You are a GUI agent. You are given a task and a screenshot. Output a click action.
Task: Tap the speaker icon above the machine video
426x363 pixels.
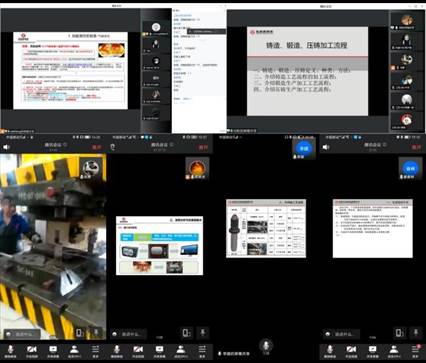pyautogui.click(x=6, y=147)
